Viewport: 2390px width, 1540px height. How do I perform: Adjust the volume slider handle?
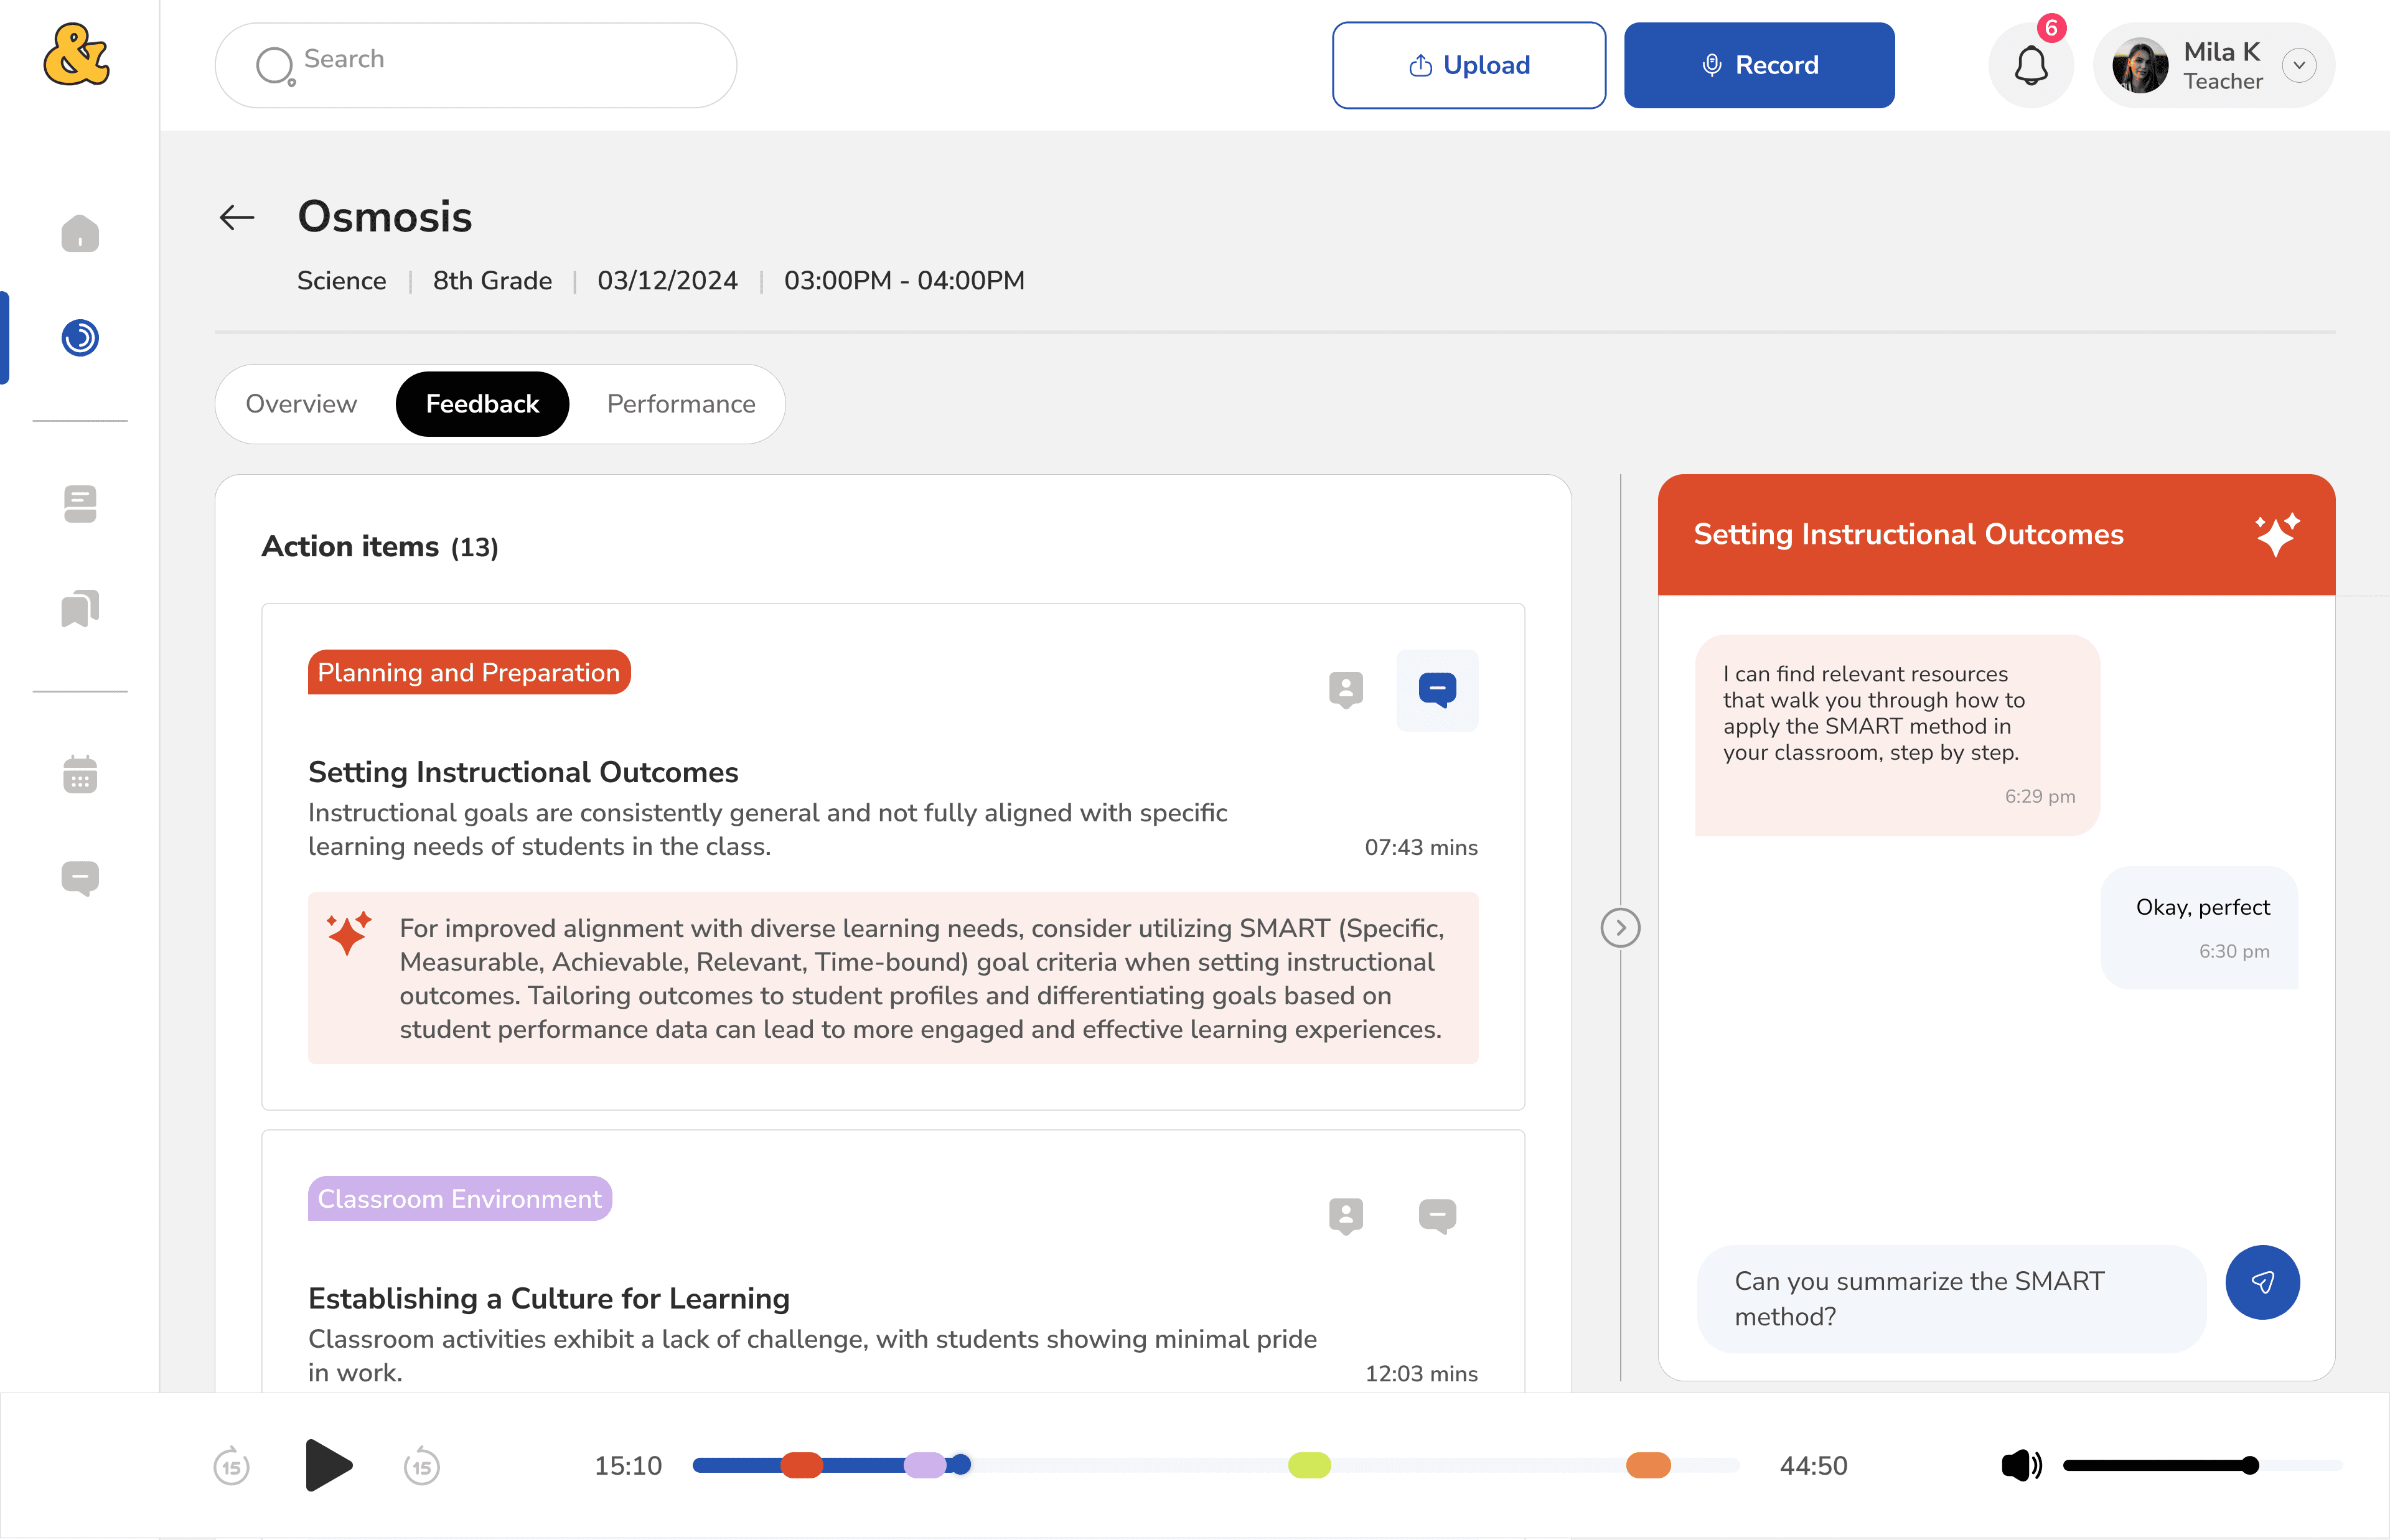(2249, 1466)
